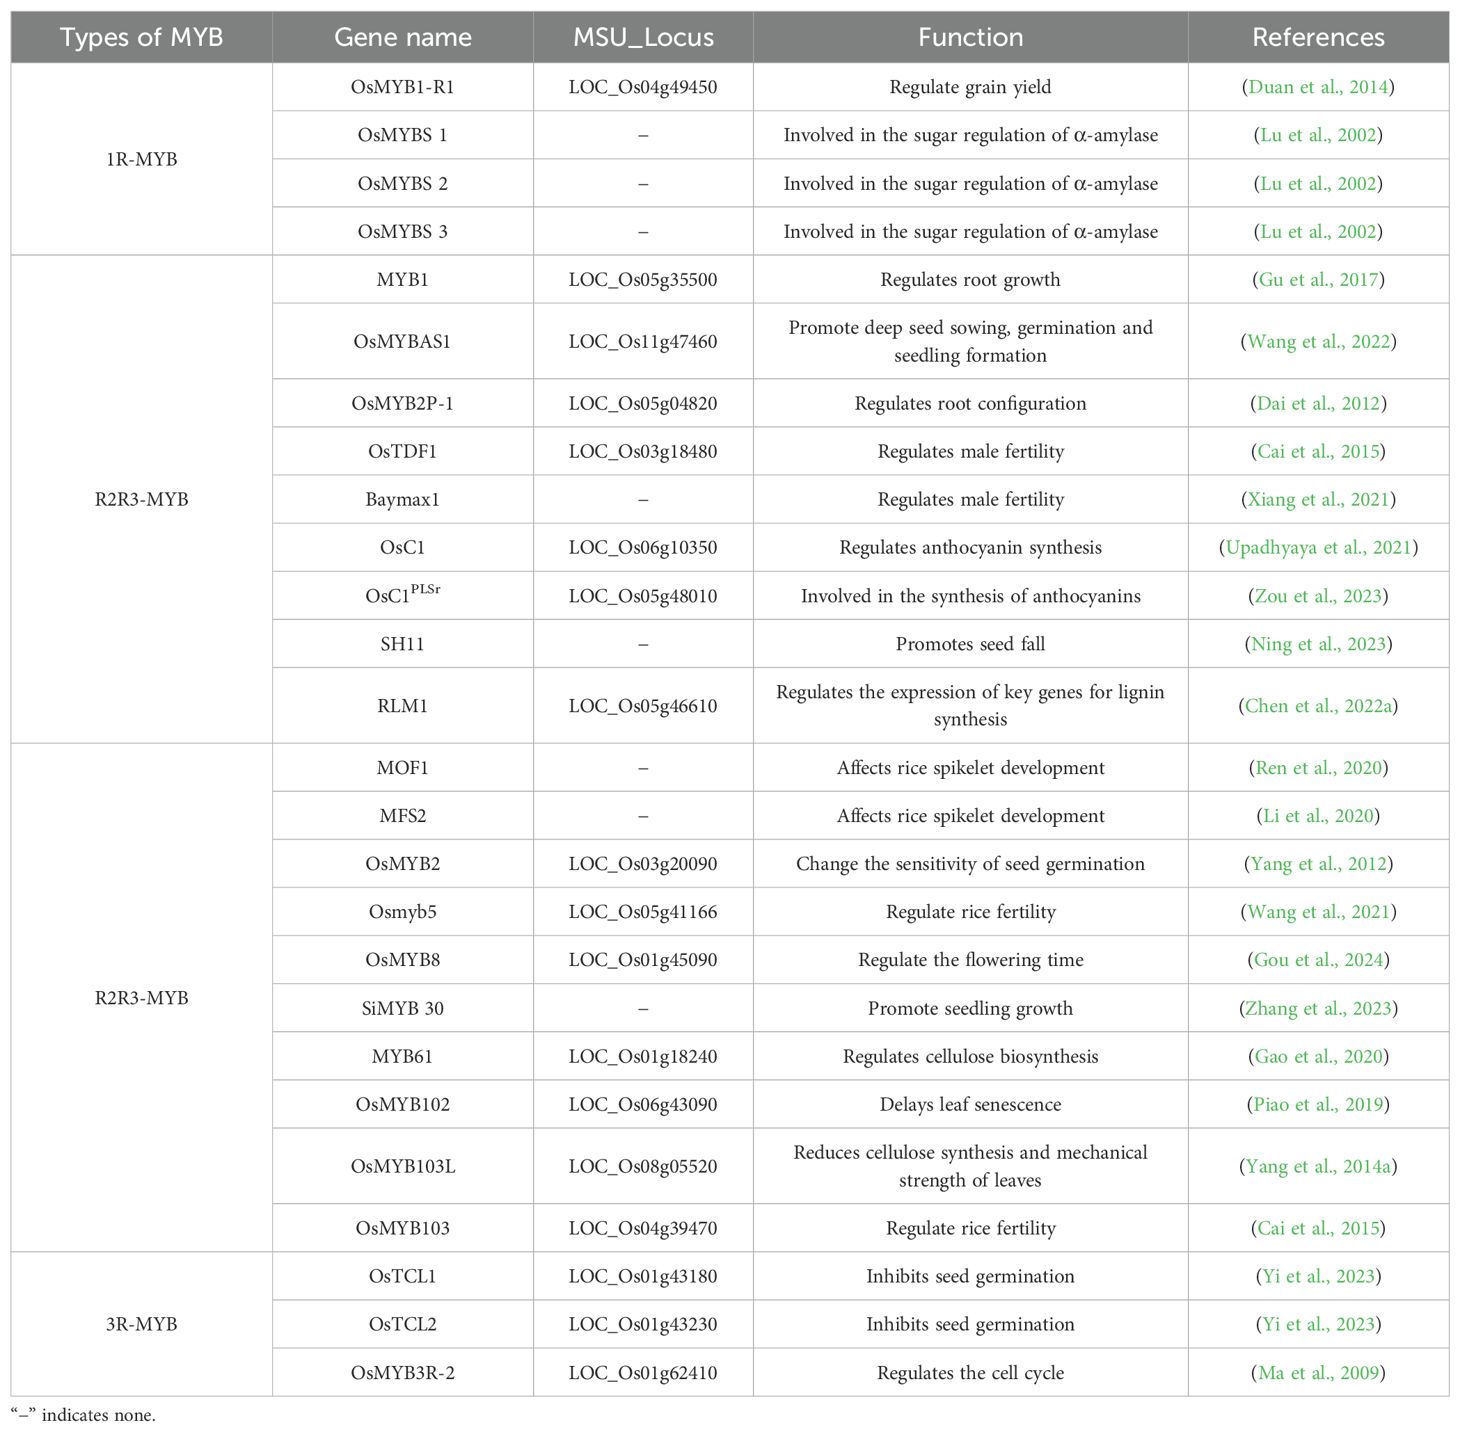The height and width of the screenshot is (1432, 1460).
Task: Open the Duan et al., 2014 reference
Action: (1318, 87)
